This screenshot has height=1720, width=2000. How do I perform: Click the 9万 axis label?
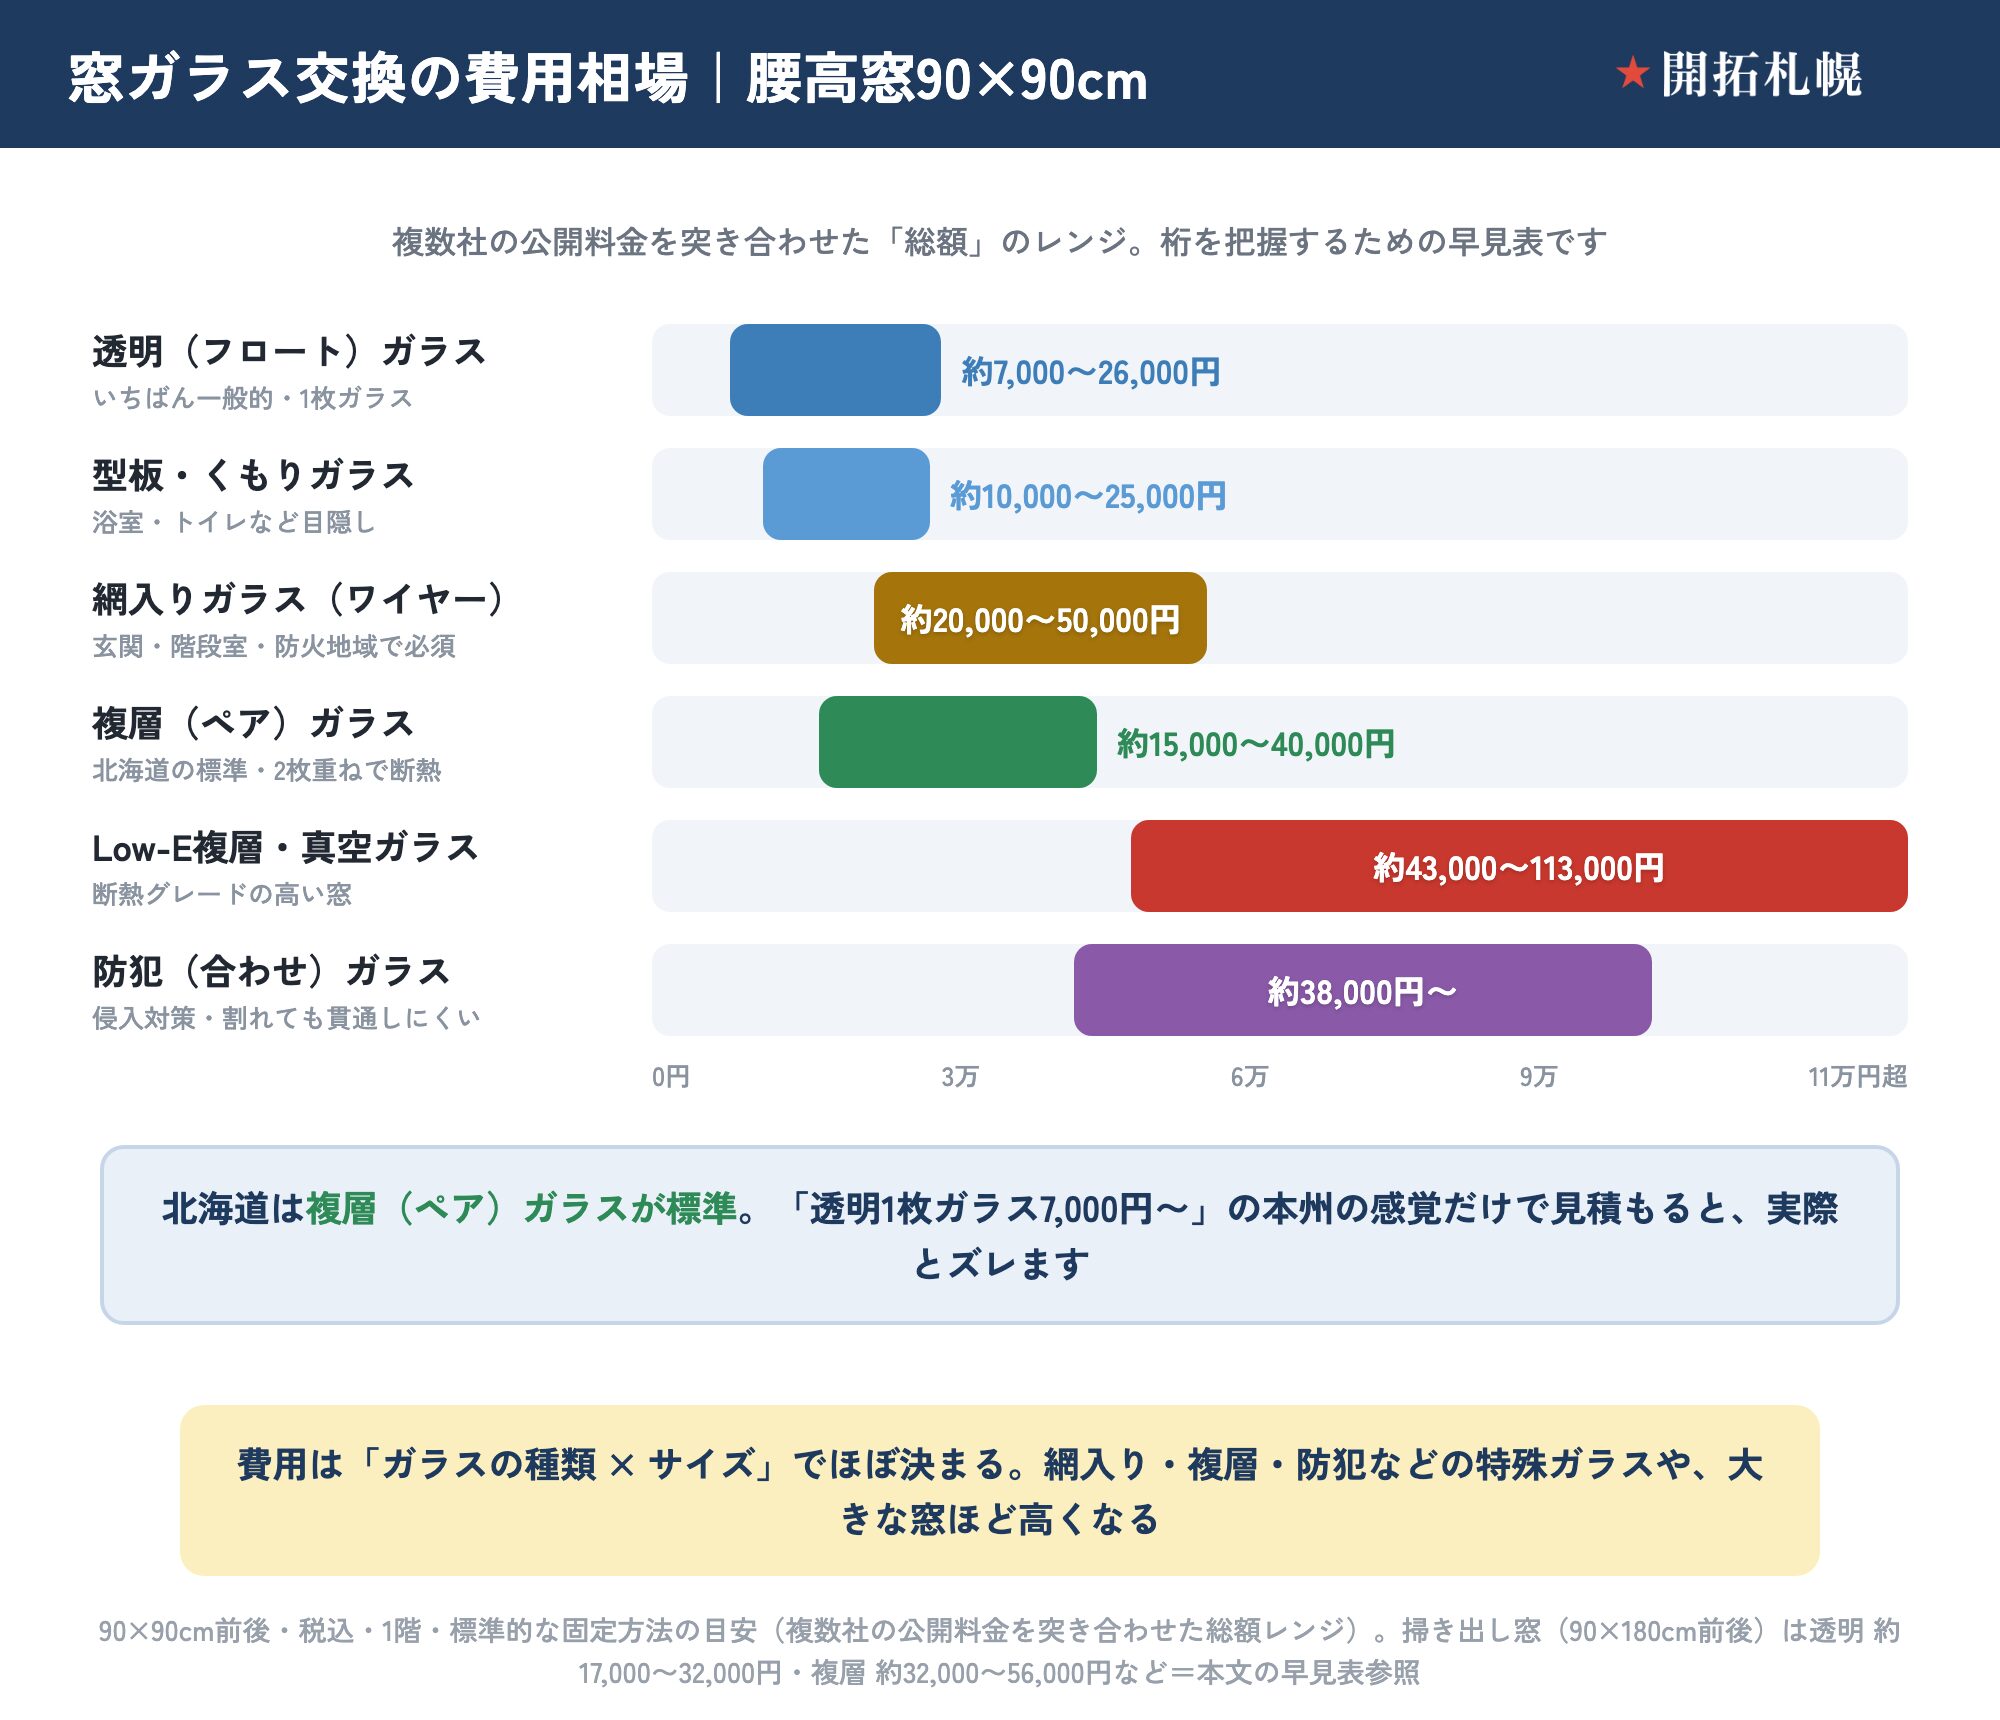[1538, 1077]
